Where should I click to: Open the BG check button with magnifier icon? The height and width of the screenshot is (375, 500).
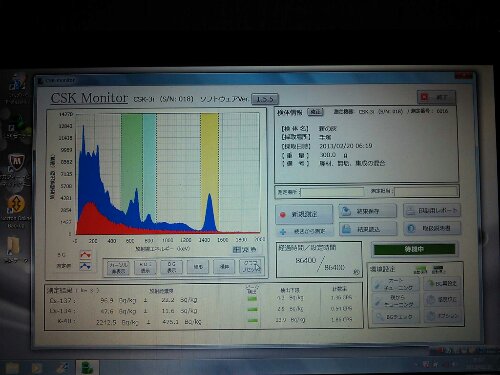395,316
